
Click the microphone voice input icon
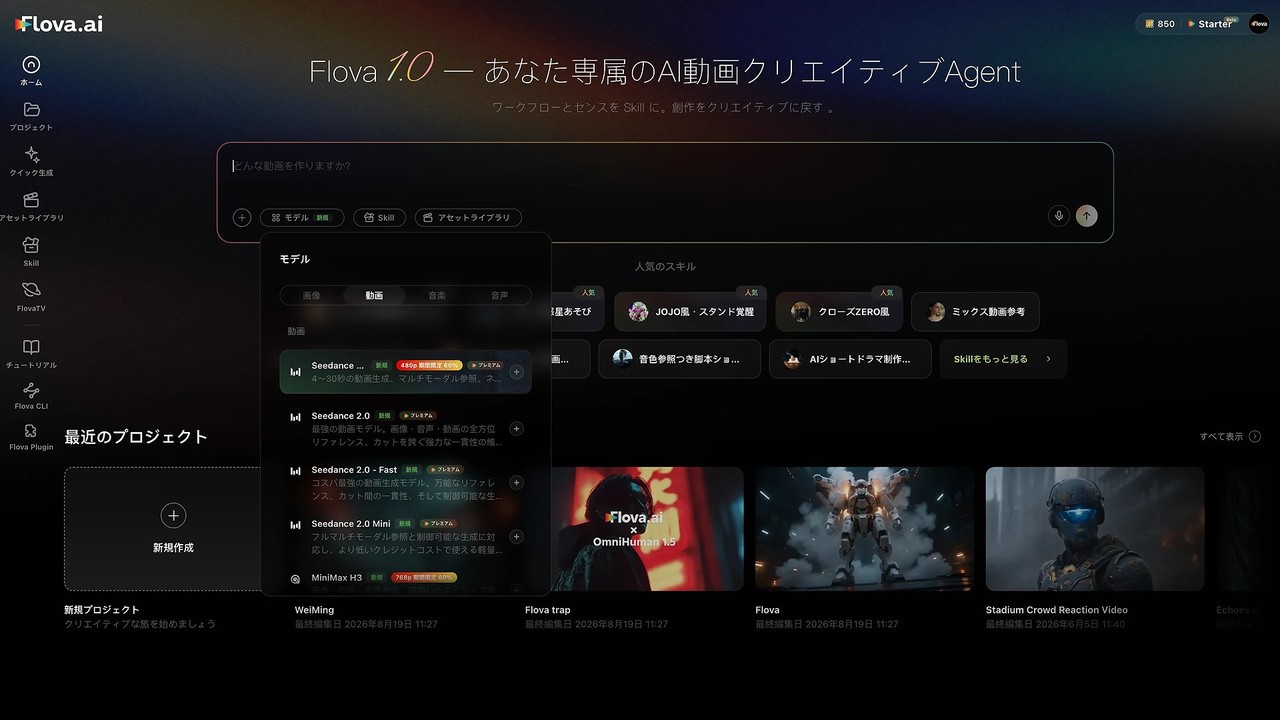[1058, 216]
